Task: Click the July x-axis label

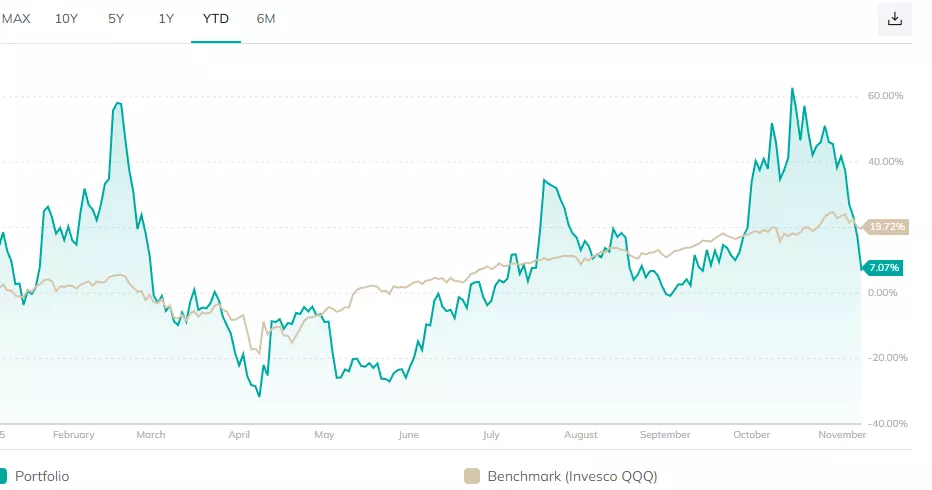Action: tap(491, 435)
